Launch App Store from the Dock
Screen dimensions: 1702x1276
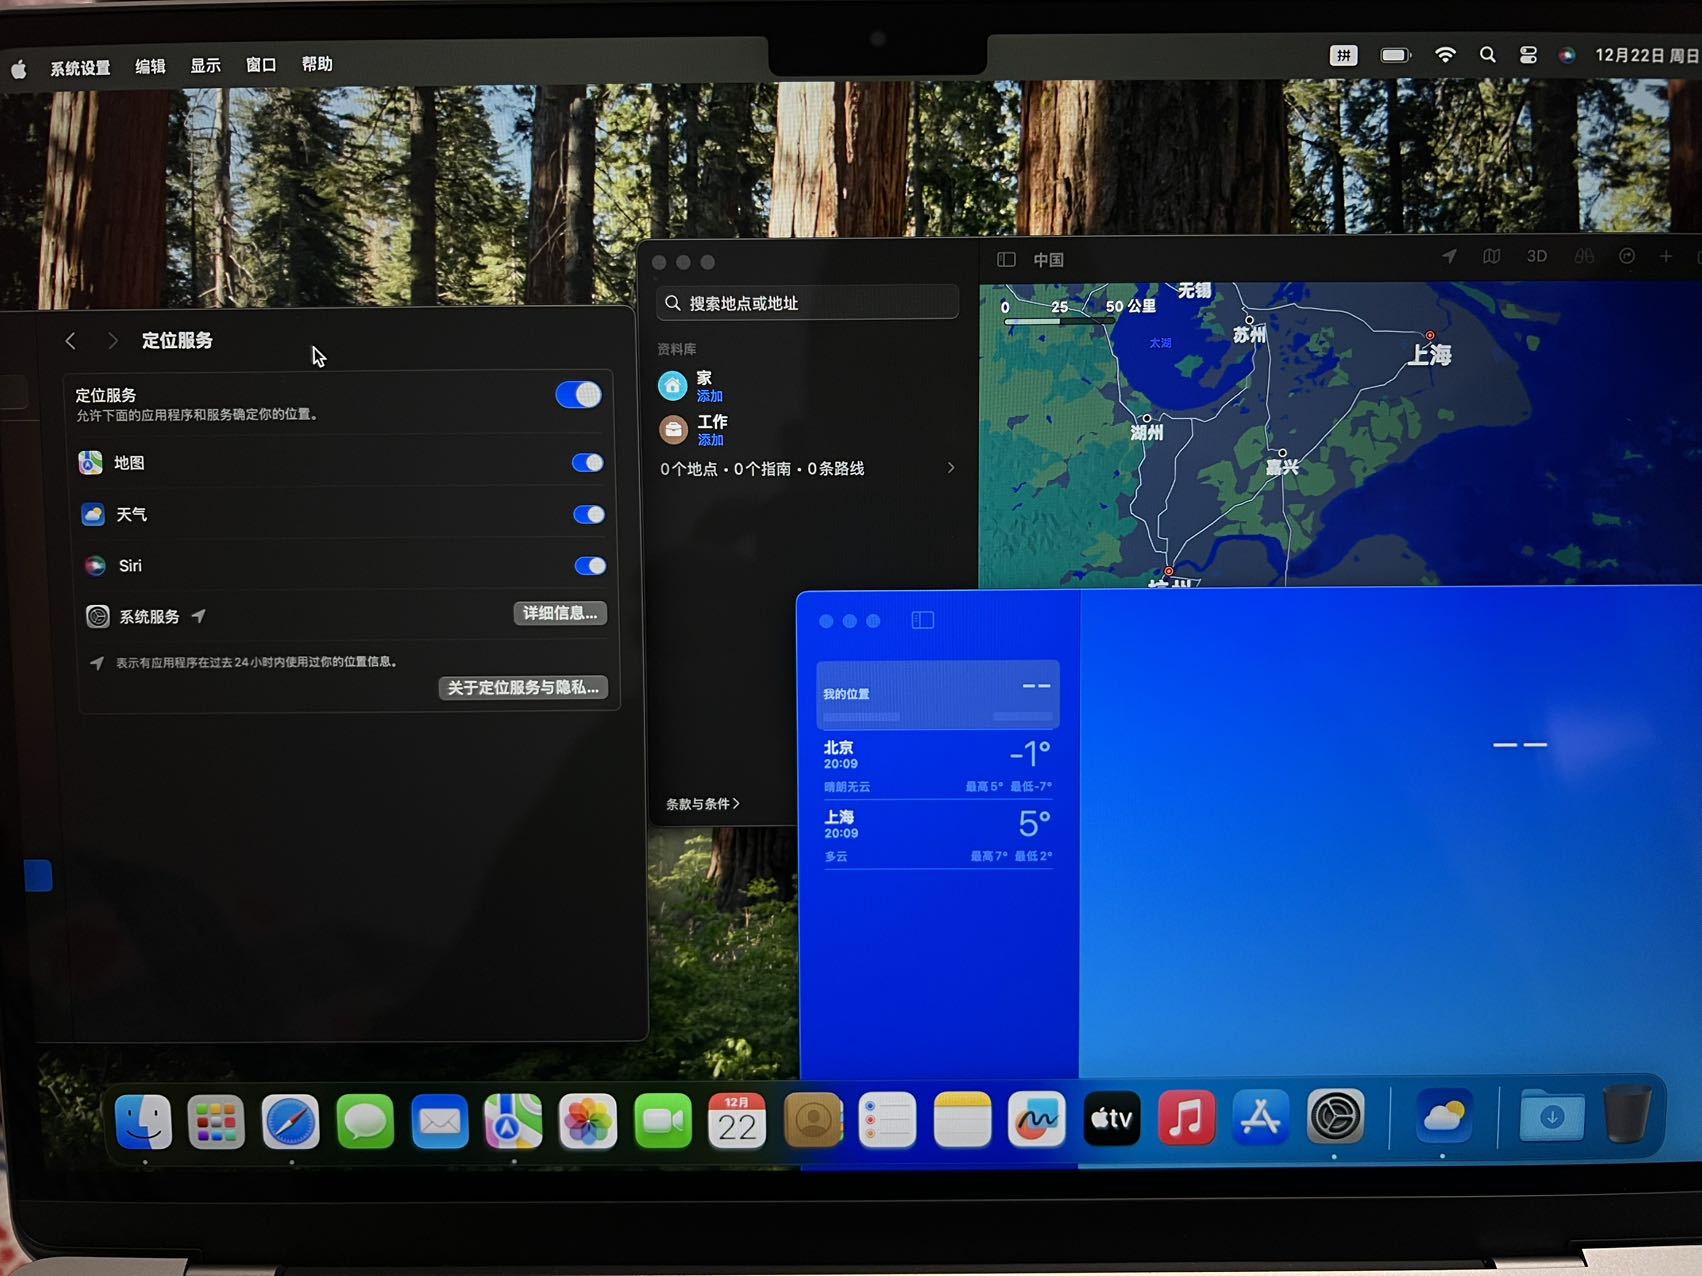[x=1260, y=1118]
